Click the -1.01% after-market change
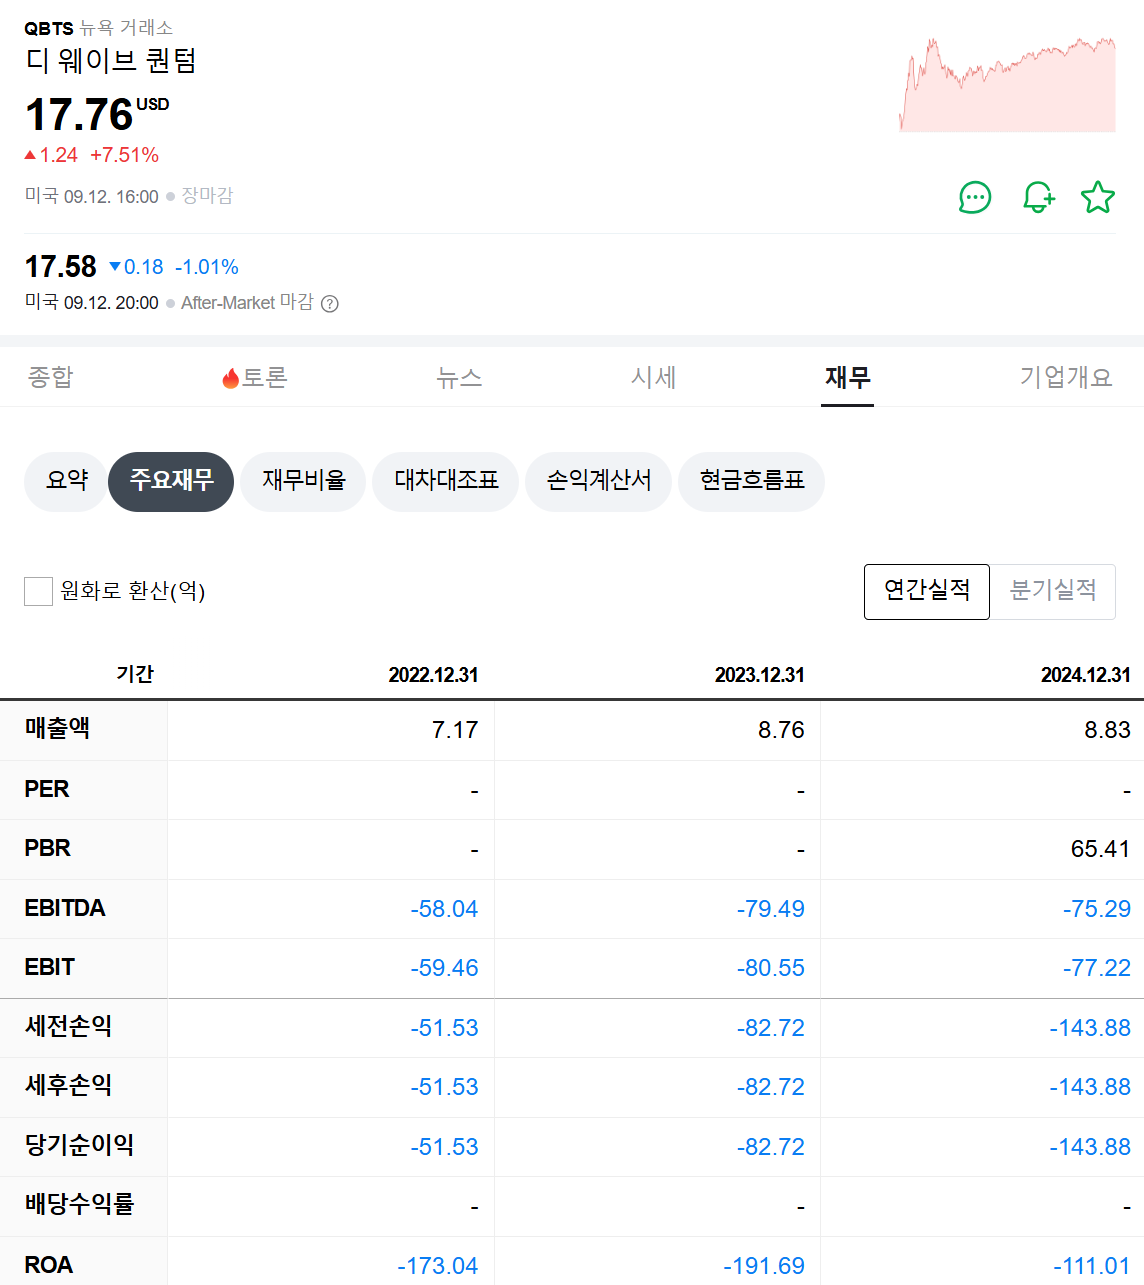 tap(207, 267)
